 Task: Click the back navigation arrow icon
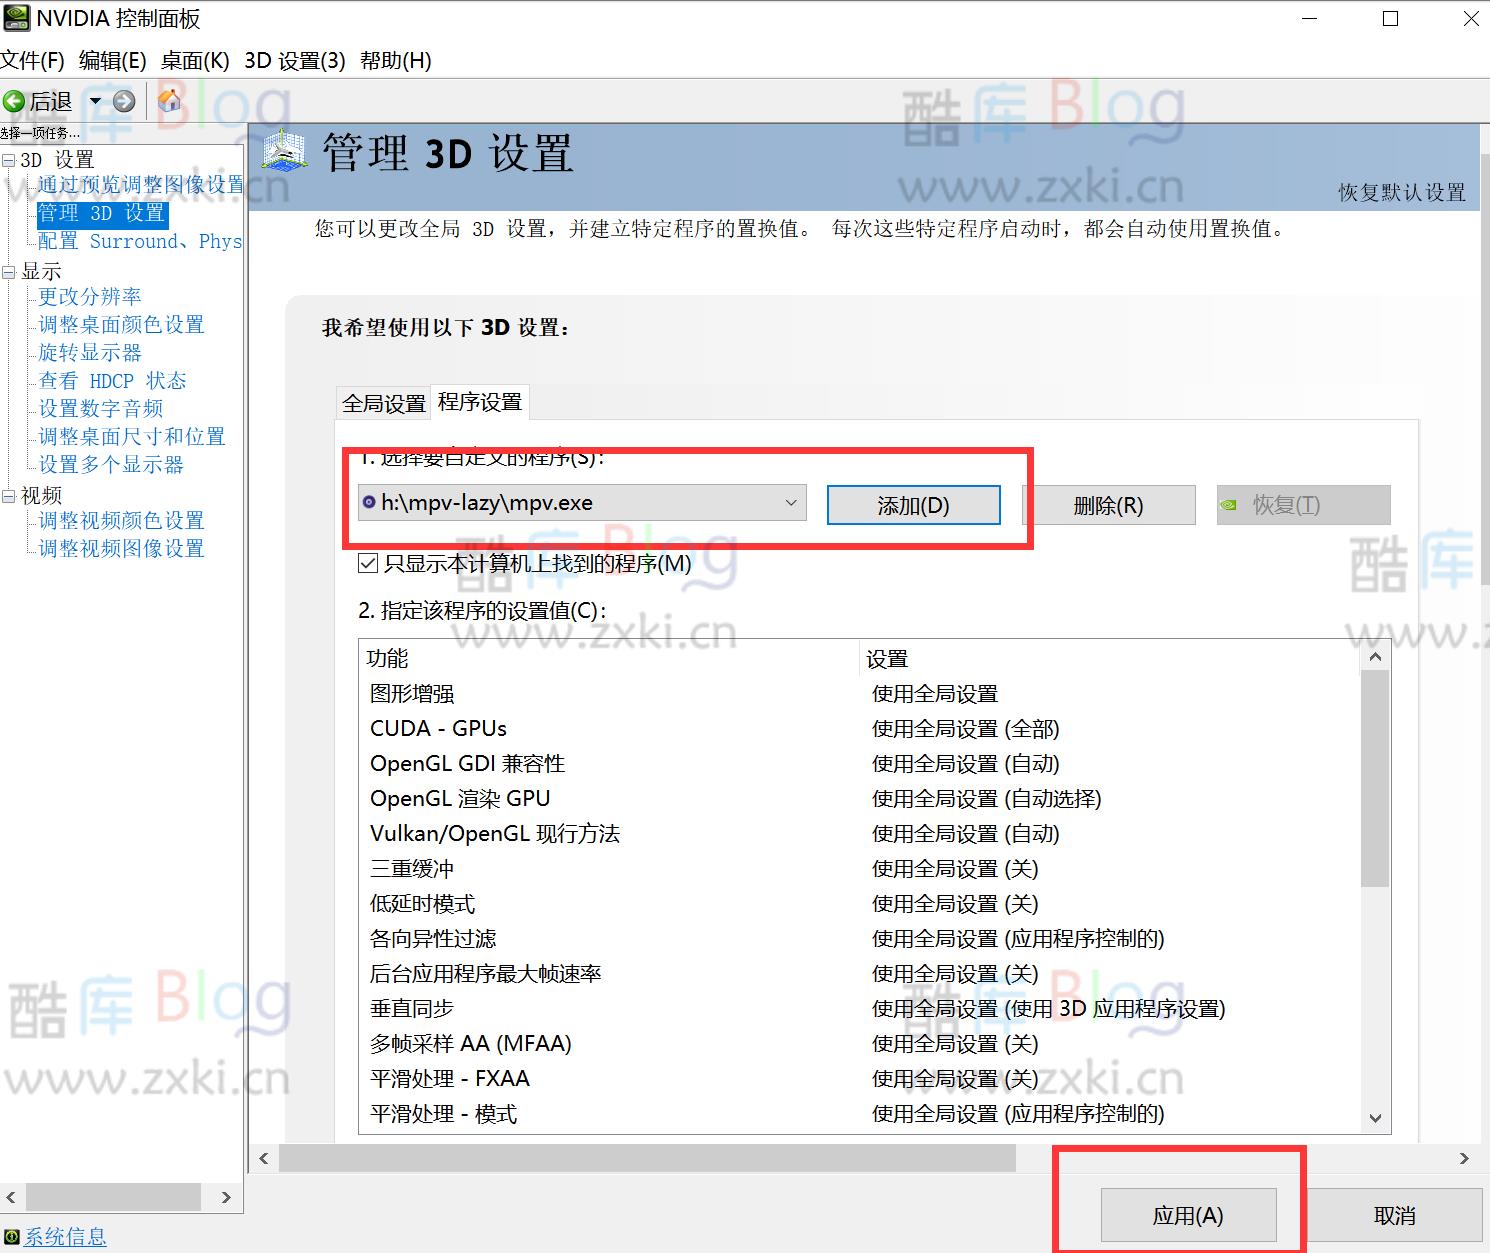coord(14,101)
